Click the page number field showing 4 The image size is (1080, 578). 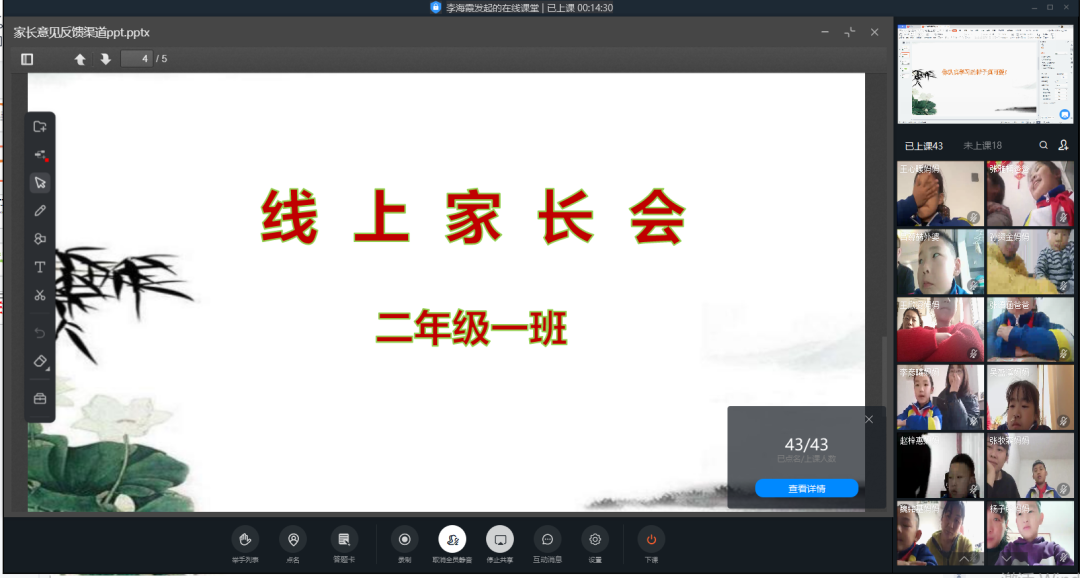click(x=138, y=59)
